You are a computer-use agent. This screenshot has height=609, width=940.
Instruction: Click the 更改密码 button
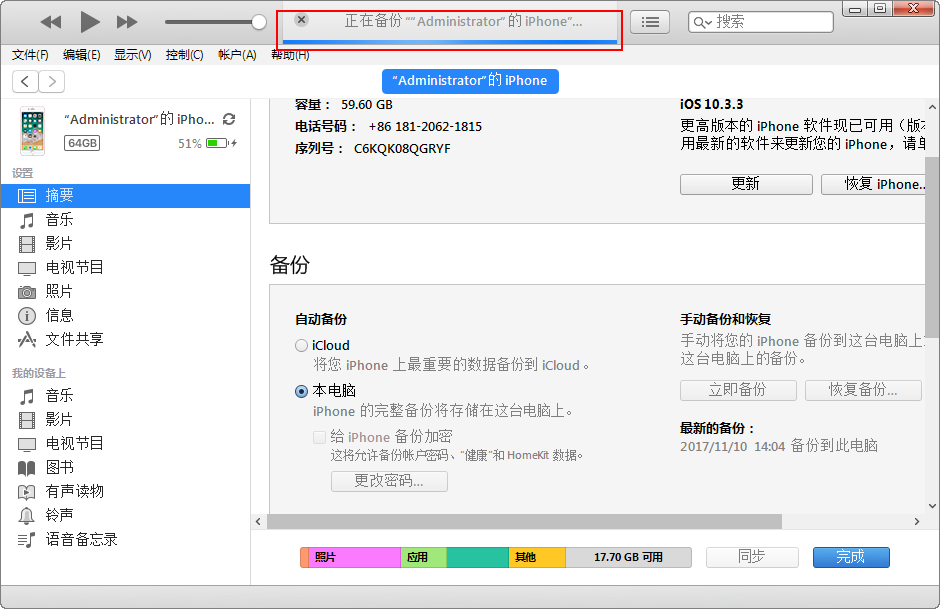(389, 481)
